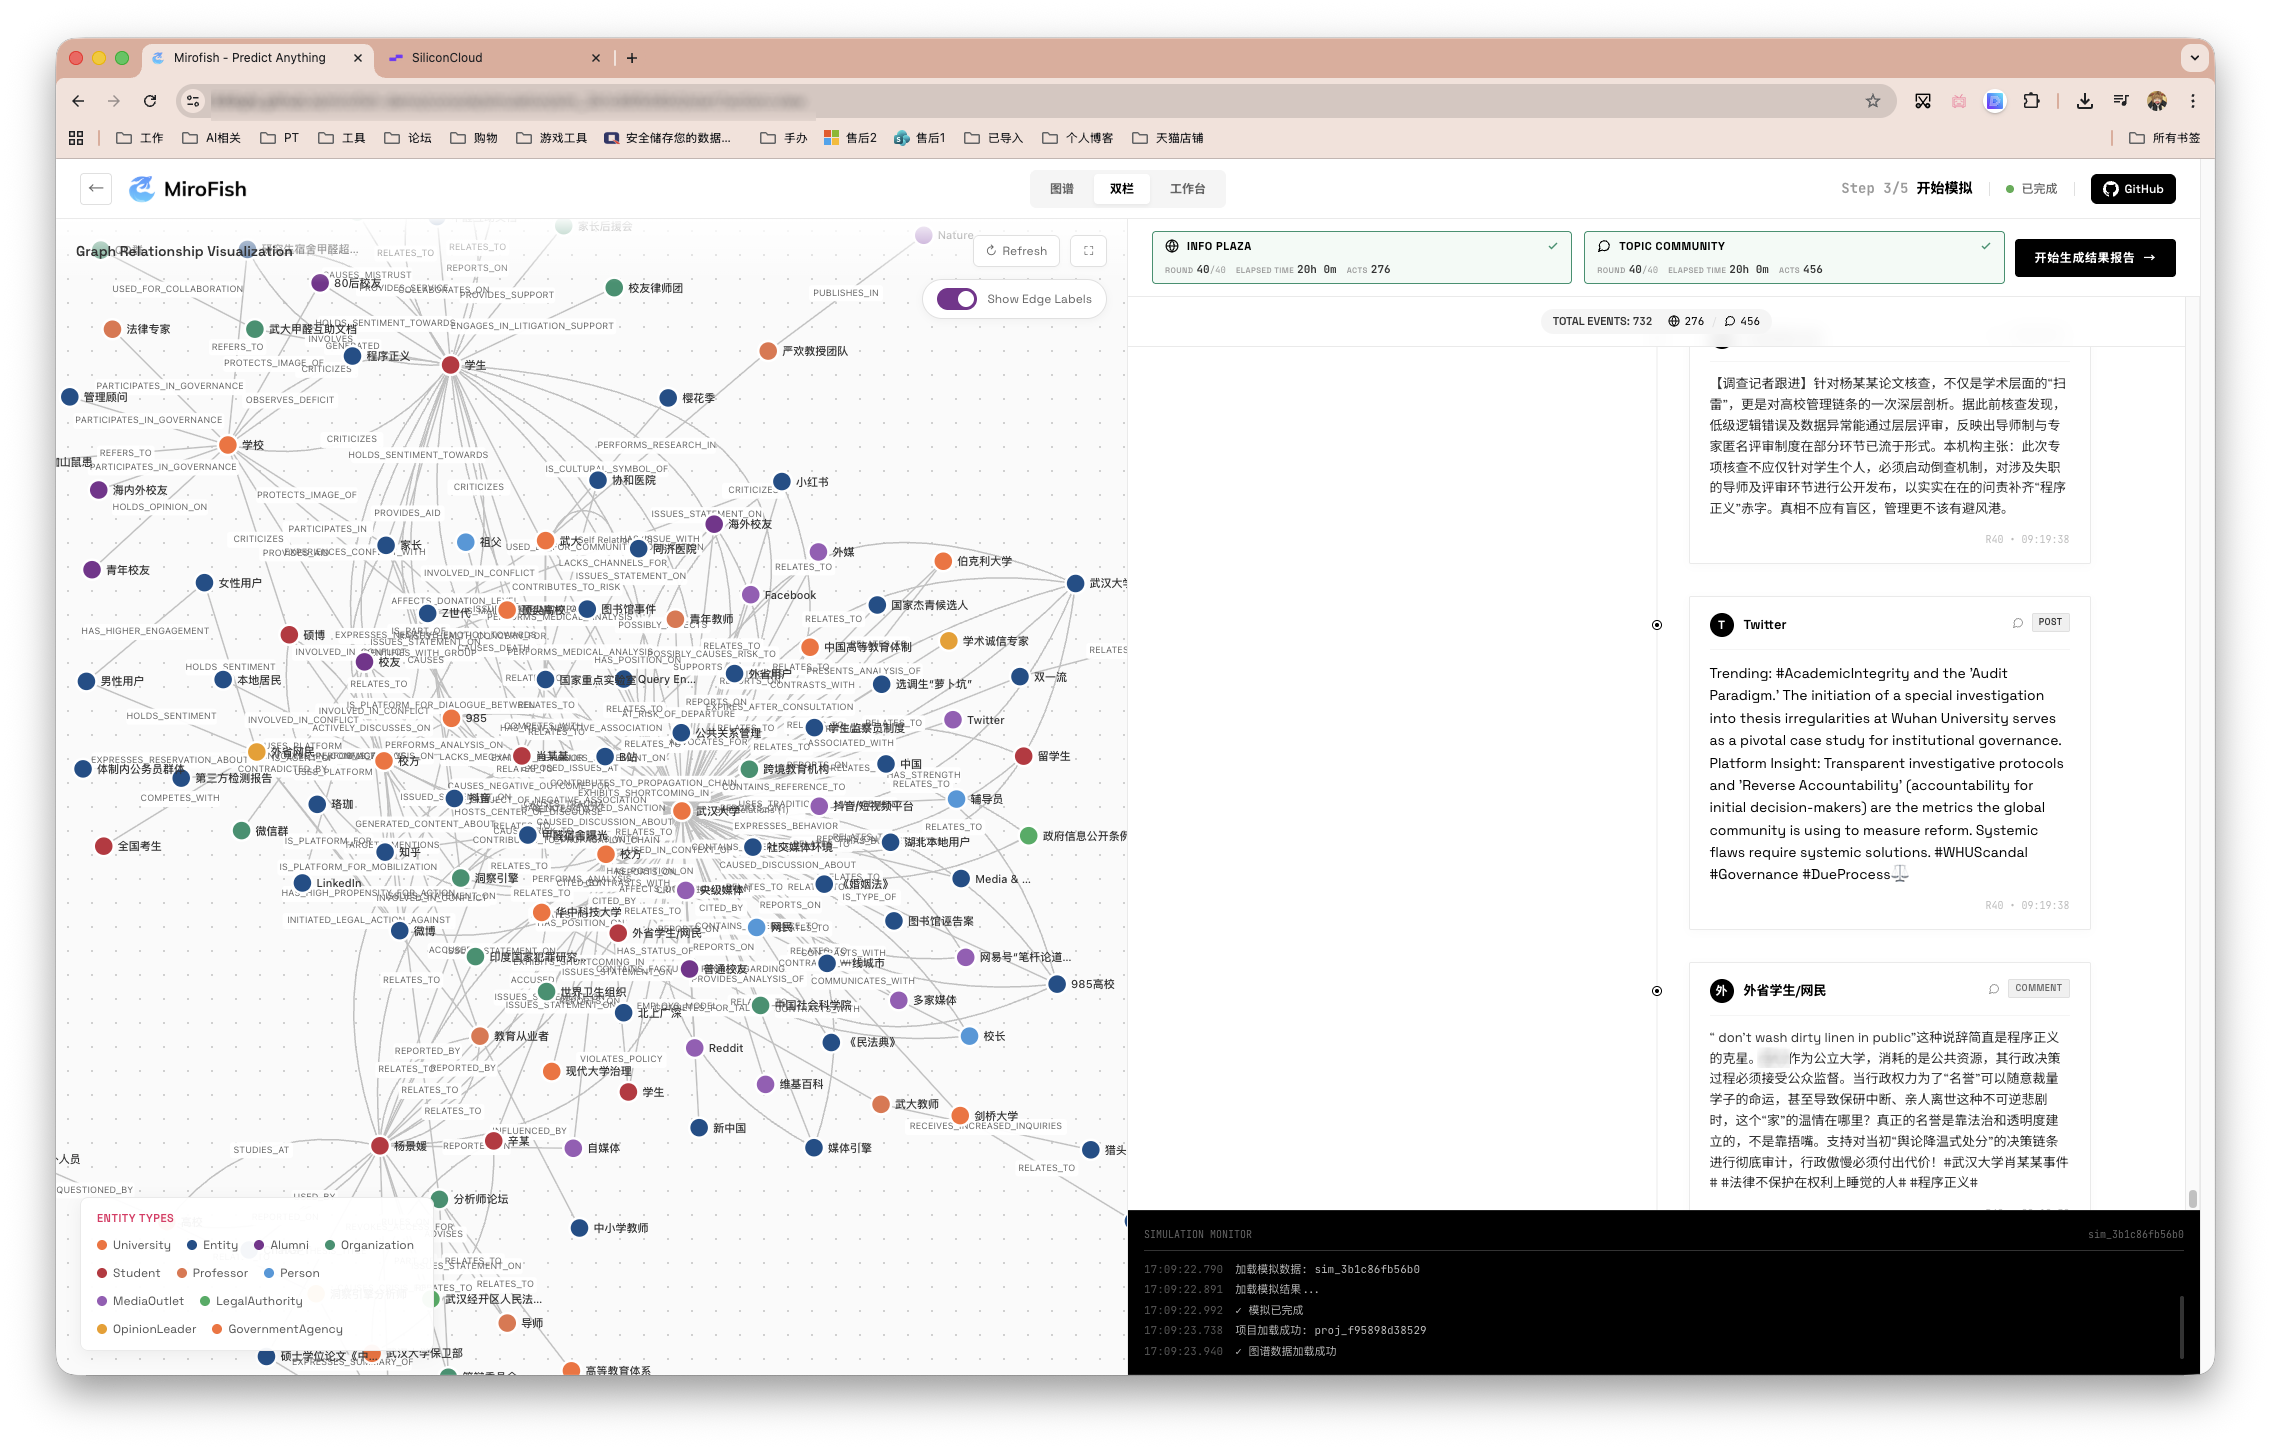
Task: Open the browser extensions puzzle icon
Action: coord(2031,101)
